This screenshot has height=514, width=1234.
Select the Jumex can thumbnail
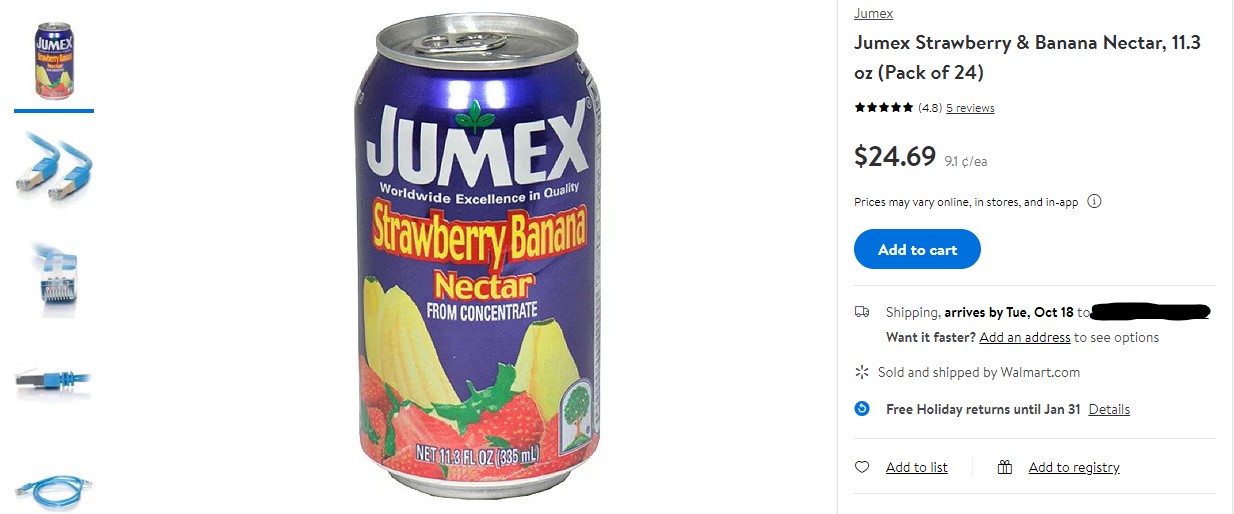pos(54,61)
